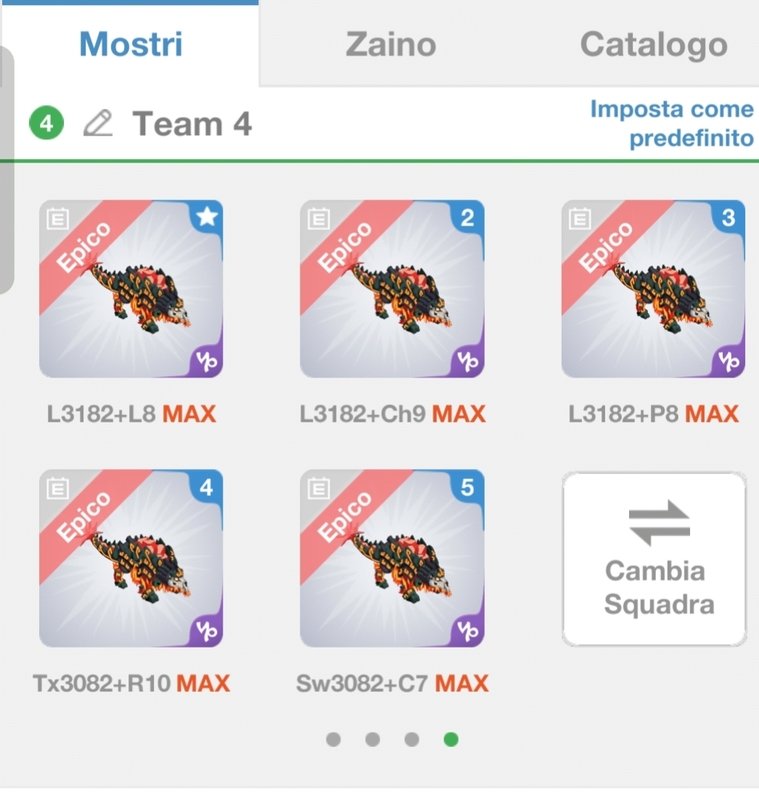Click the pencil icon to rename Team 4
Screen dimensions: 759x800
[x=97, y=124]
